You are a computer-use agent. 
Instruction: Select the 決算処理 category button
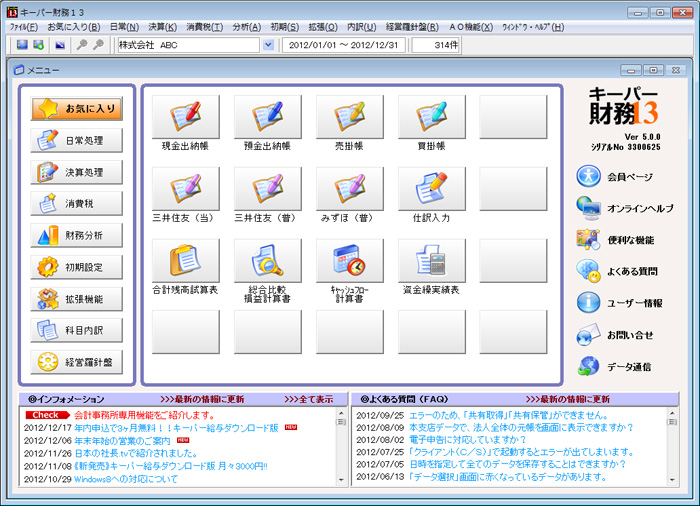click(77, 172)
